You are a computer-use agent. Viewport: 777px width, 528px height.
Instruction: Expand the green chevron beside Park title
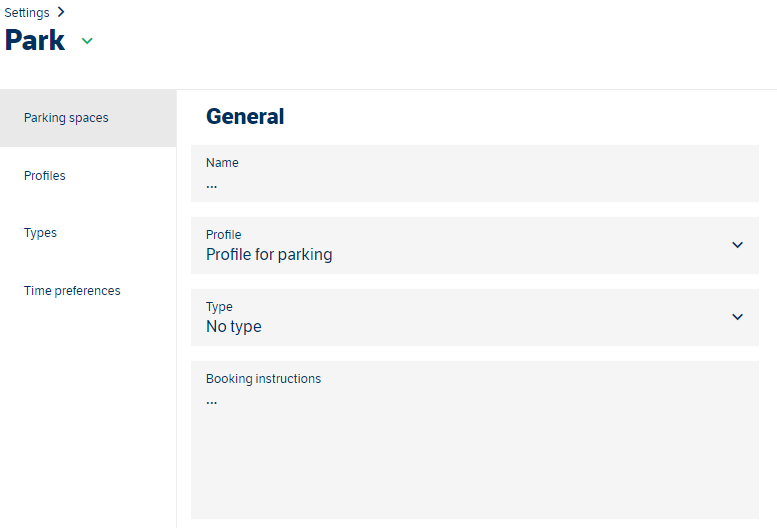87,41
